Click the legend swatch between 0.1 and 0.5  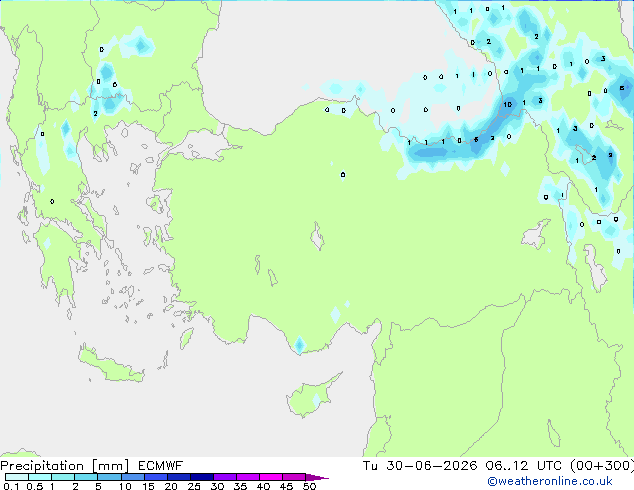17,477
